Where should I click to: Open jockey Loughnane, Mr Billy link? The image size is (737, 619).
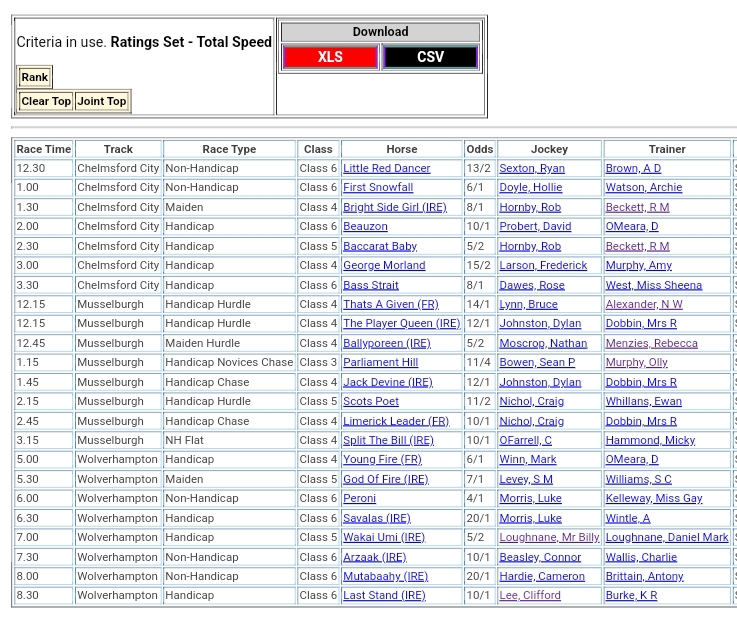tap(549, 537)
